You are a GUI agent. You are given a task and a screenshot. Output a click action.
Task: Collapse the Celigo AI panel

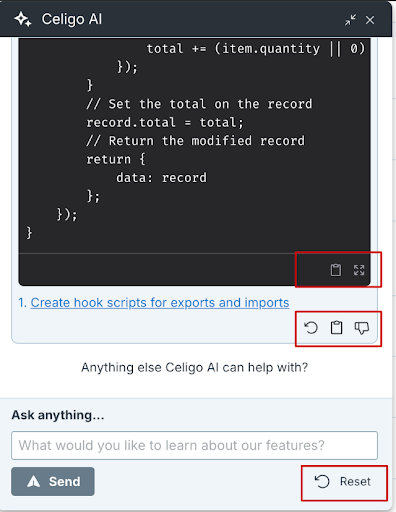pos(350,20)
